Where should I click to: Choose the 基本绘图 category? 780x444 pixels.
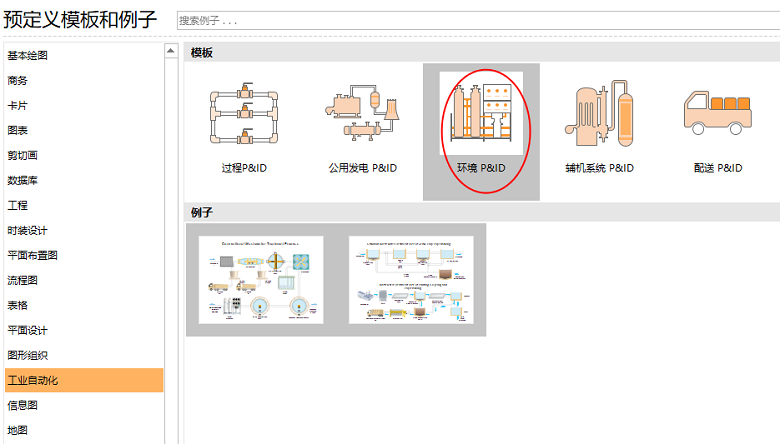pos(28,55)
